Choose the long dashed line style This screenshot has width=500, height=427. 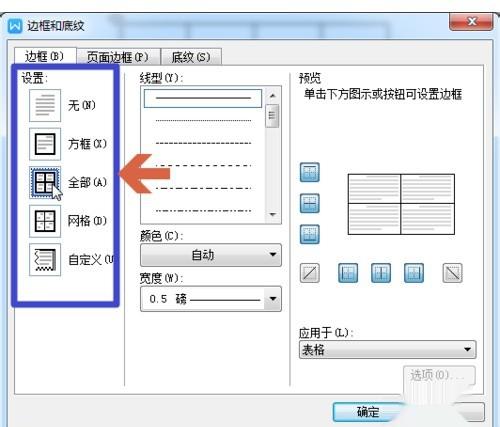tap(203, 166)
